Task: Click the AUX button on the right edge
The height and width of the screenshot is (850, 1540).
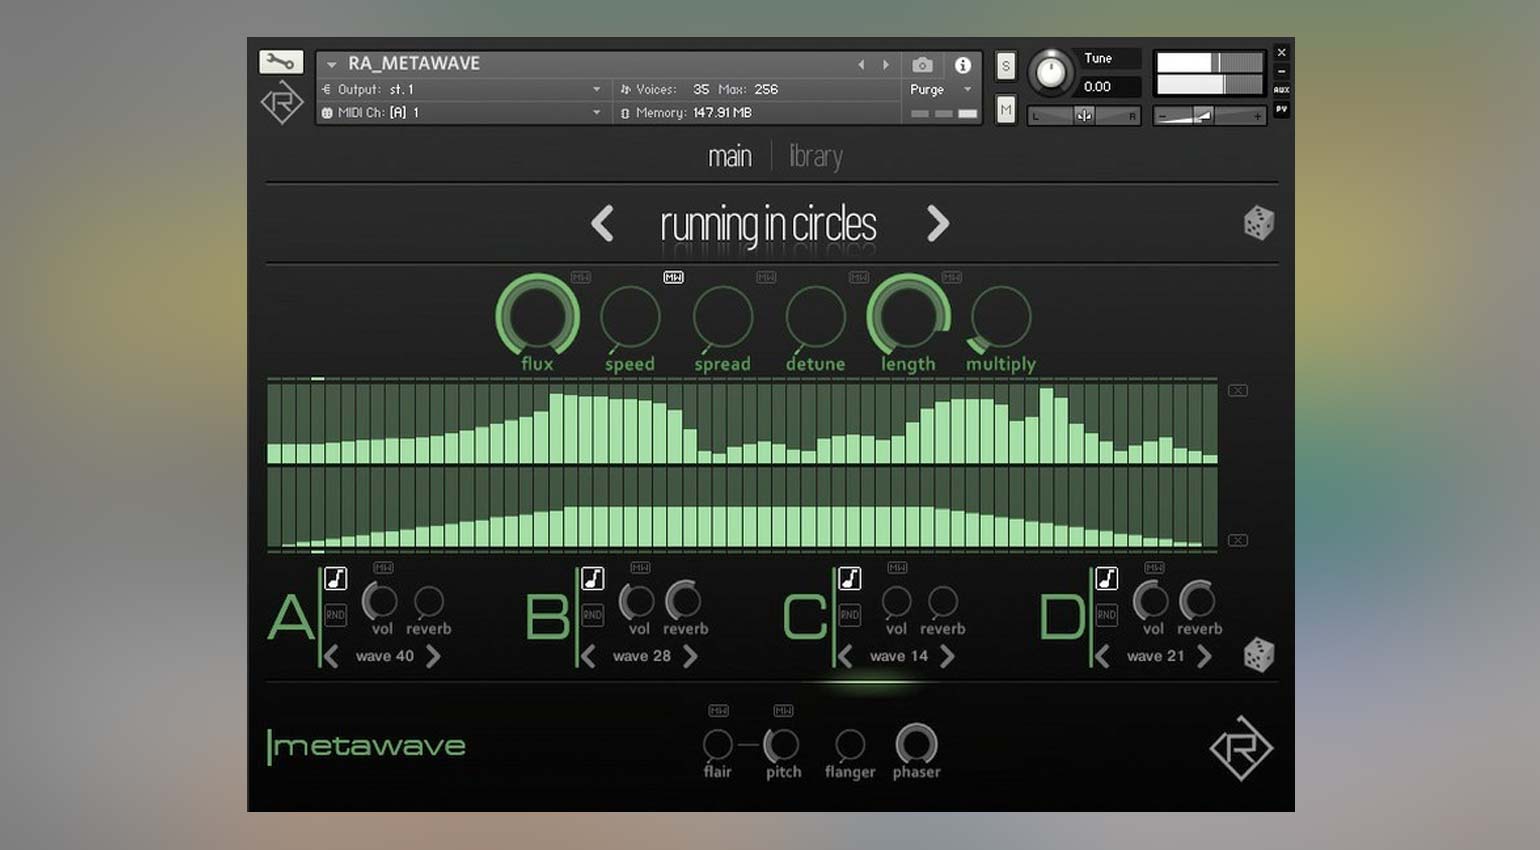Action: click(1281, 90)
